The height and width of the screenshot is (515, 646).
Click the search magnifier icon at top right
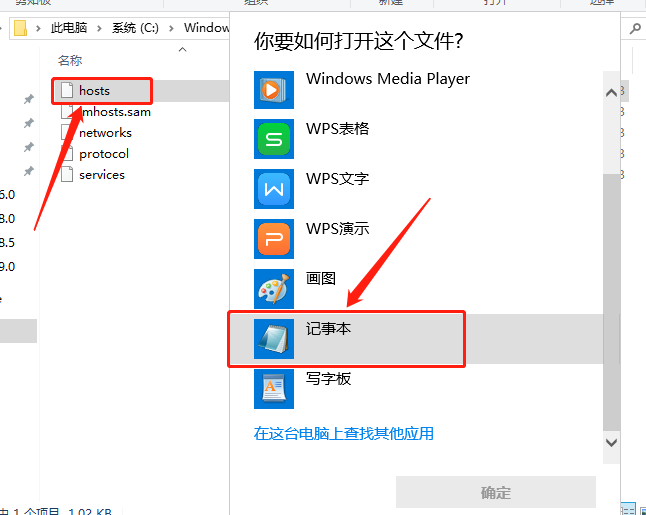pyautogui.click(x=635, y=28)
